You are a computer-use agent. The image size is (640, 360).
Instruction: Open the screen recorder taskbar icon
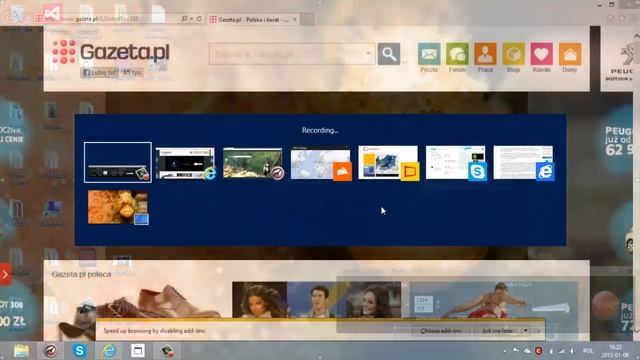[x=51, y=351]
